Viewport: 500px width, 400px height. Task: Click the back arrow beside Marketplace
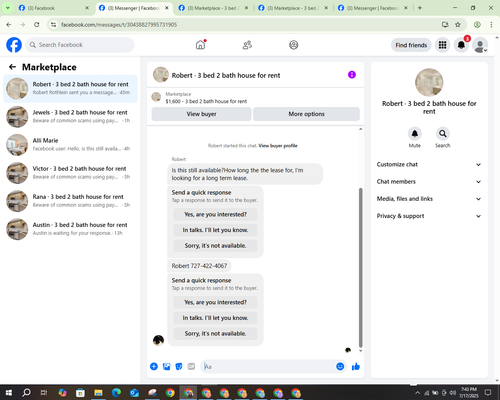[12, 67]
